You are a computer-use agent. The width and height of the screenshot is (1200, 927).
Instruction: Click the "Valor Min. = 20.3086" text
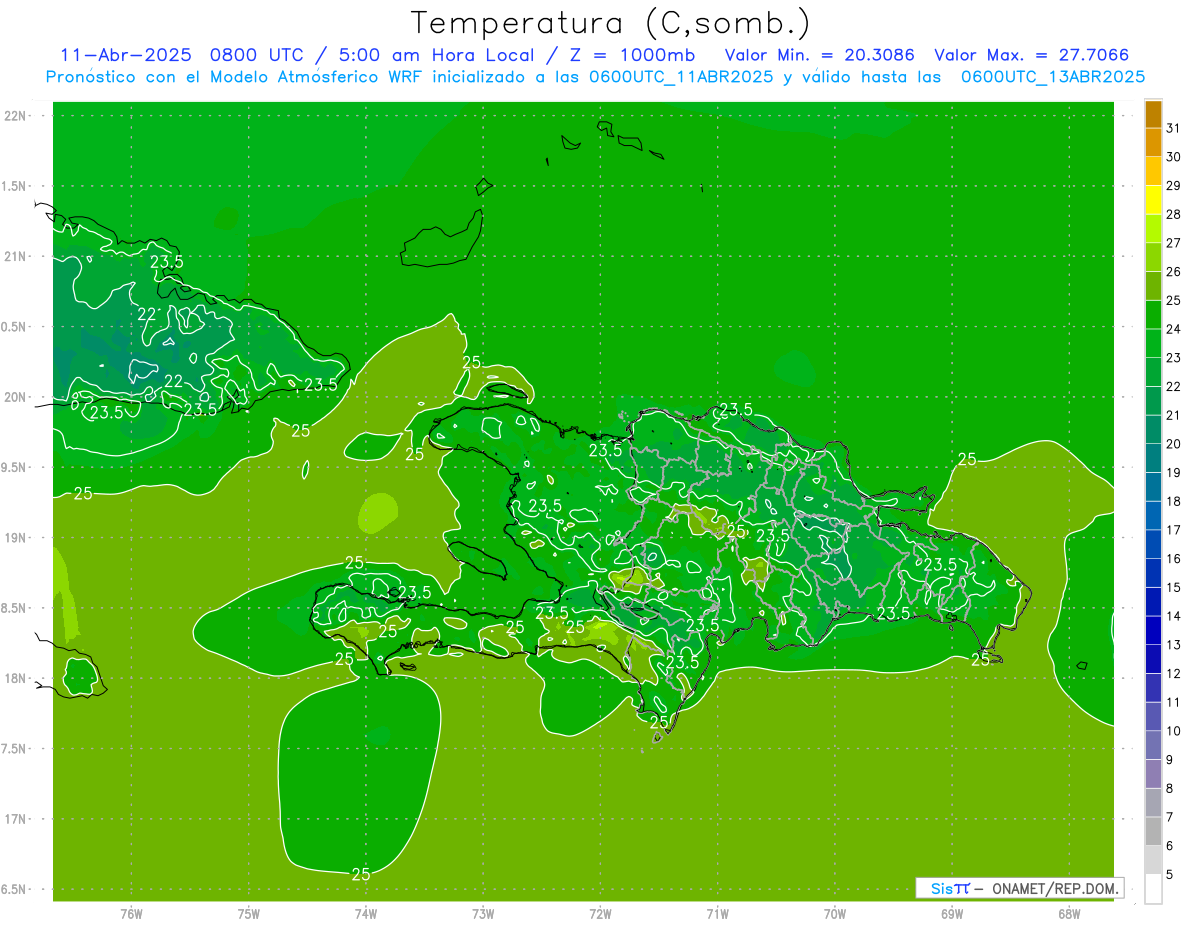(819, 55)
